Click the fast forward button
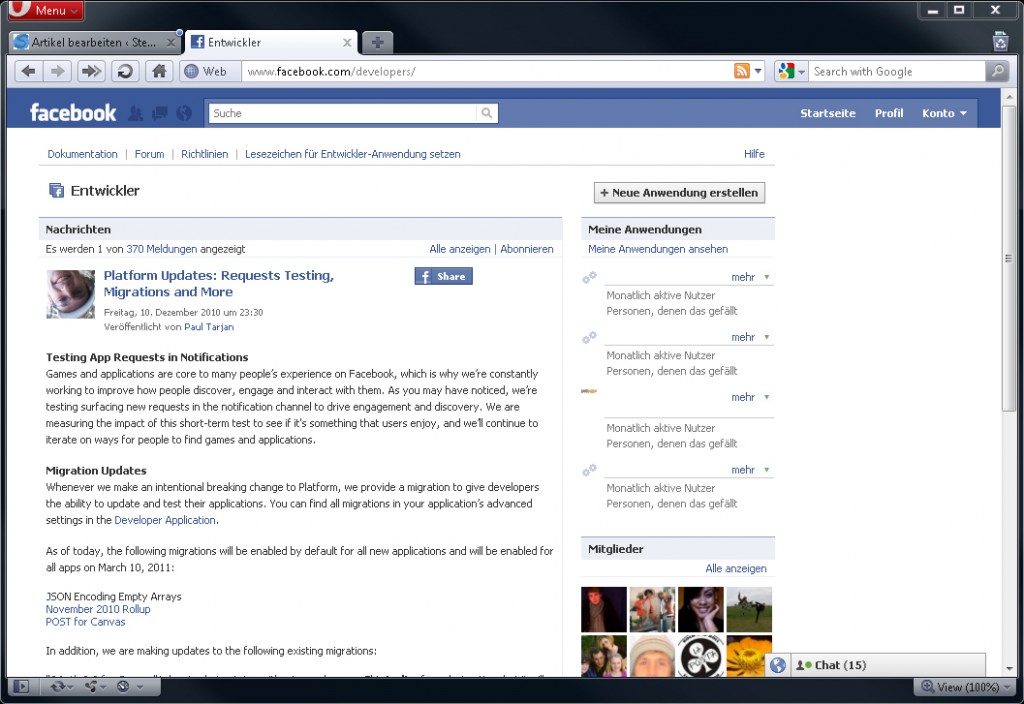The image size is (1024, 704). pos(91,71)
